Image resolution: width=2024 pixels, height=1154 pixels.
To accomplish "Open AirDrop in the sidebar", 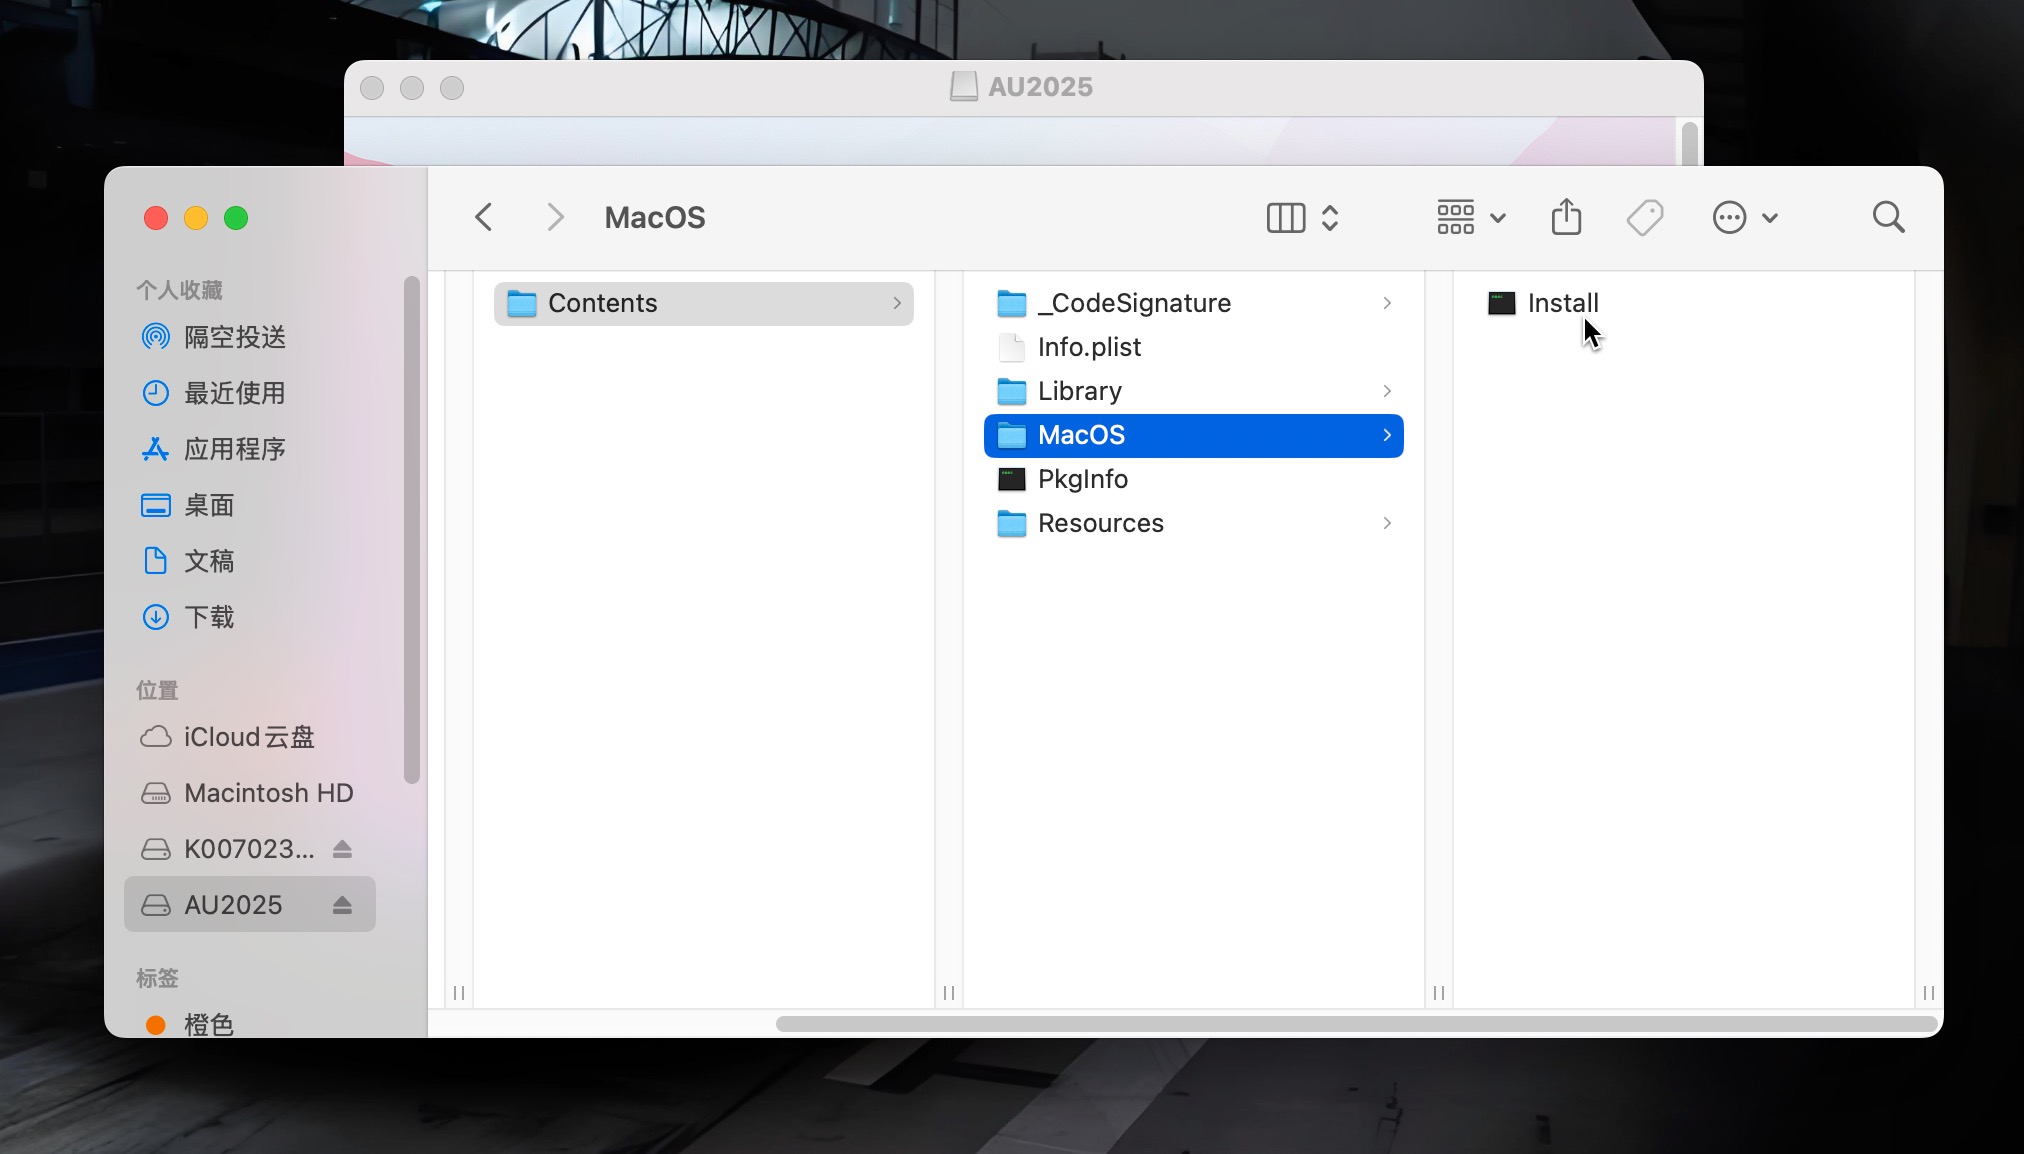I will click(234, 337).
